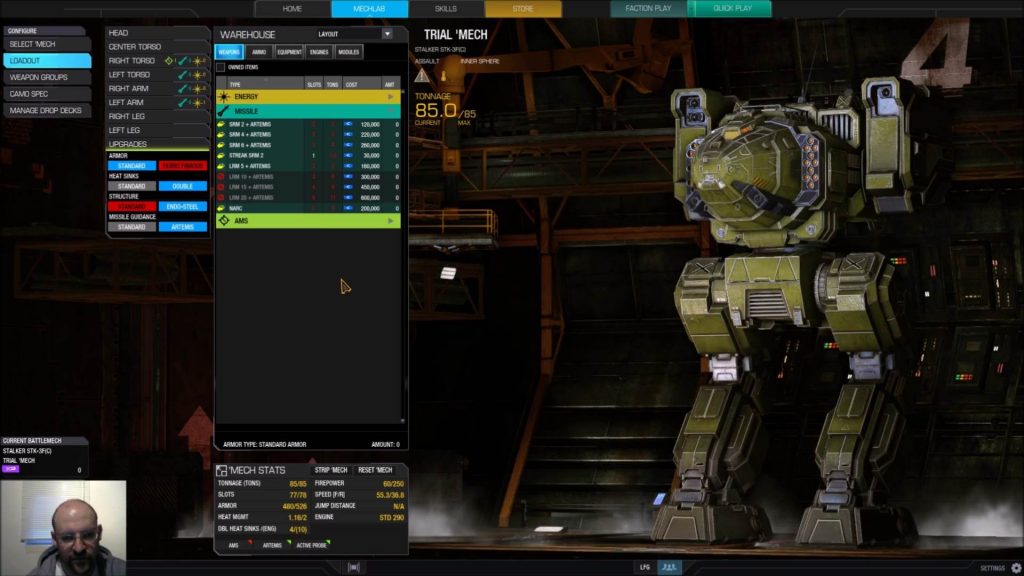
Task: Open the Layout dropdown arrow
Action: (387, 34)
